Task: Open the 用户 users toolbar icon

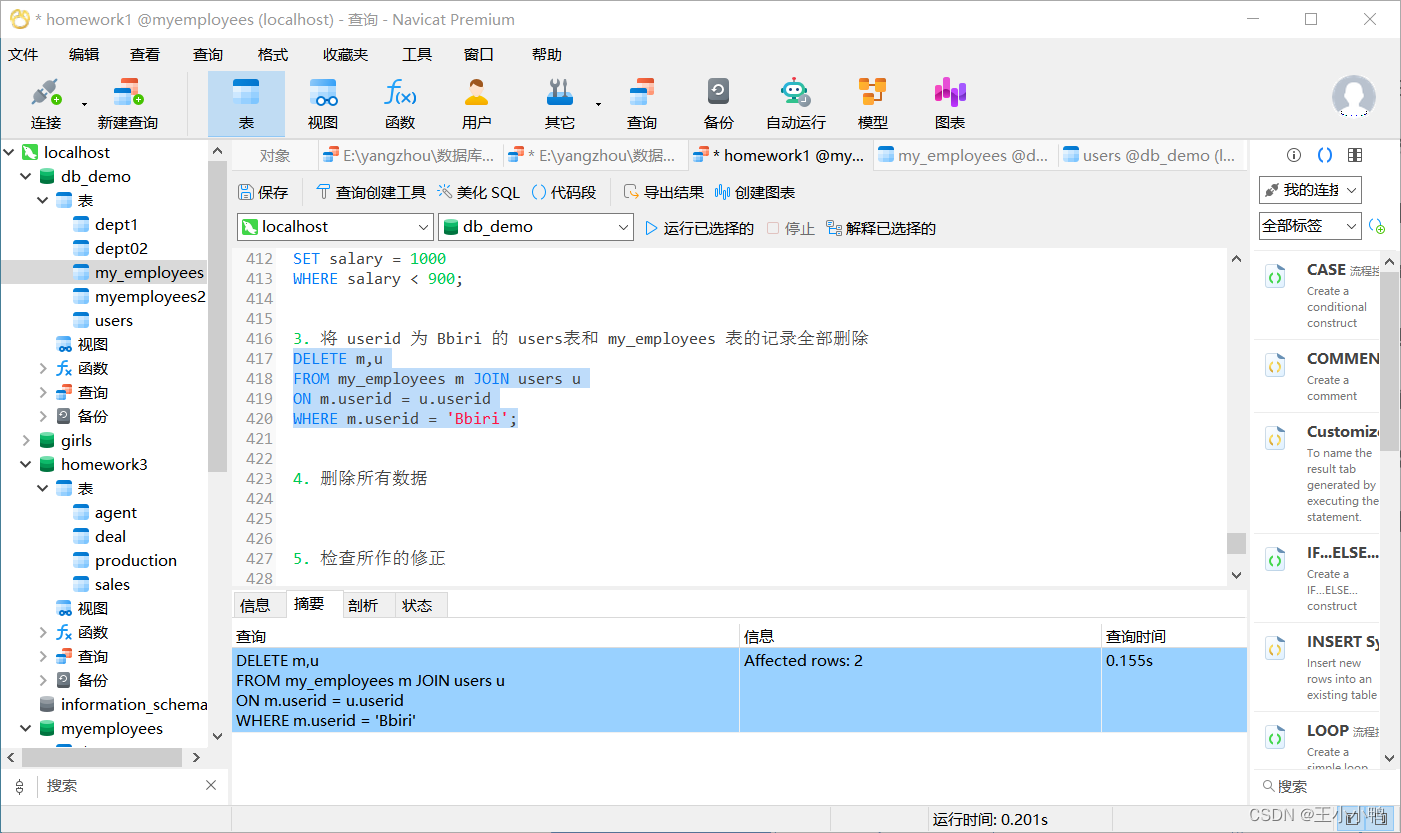Action: tap(477, 104)
